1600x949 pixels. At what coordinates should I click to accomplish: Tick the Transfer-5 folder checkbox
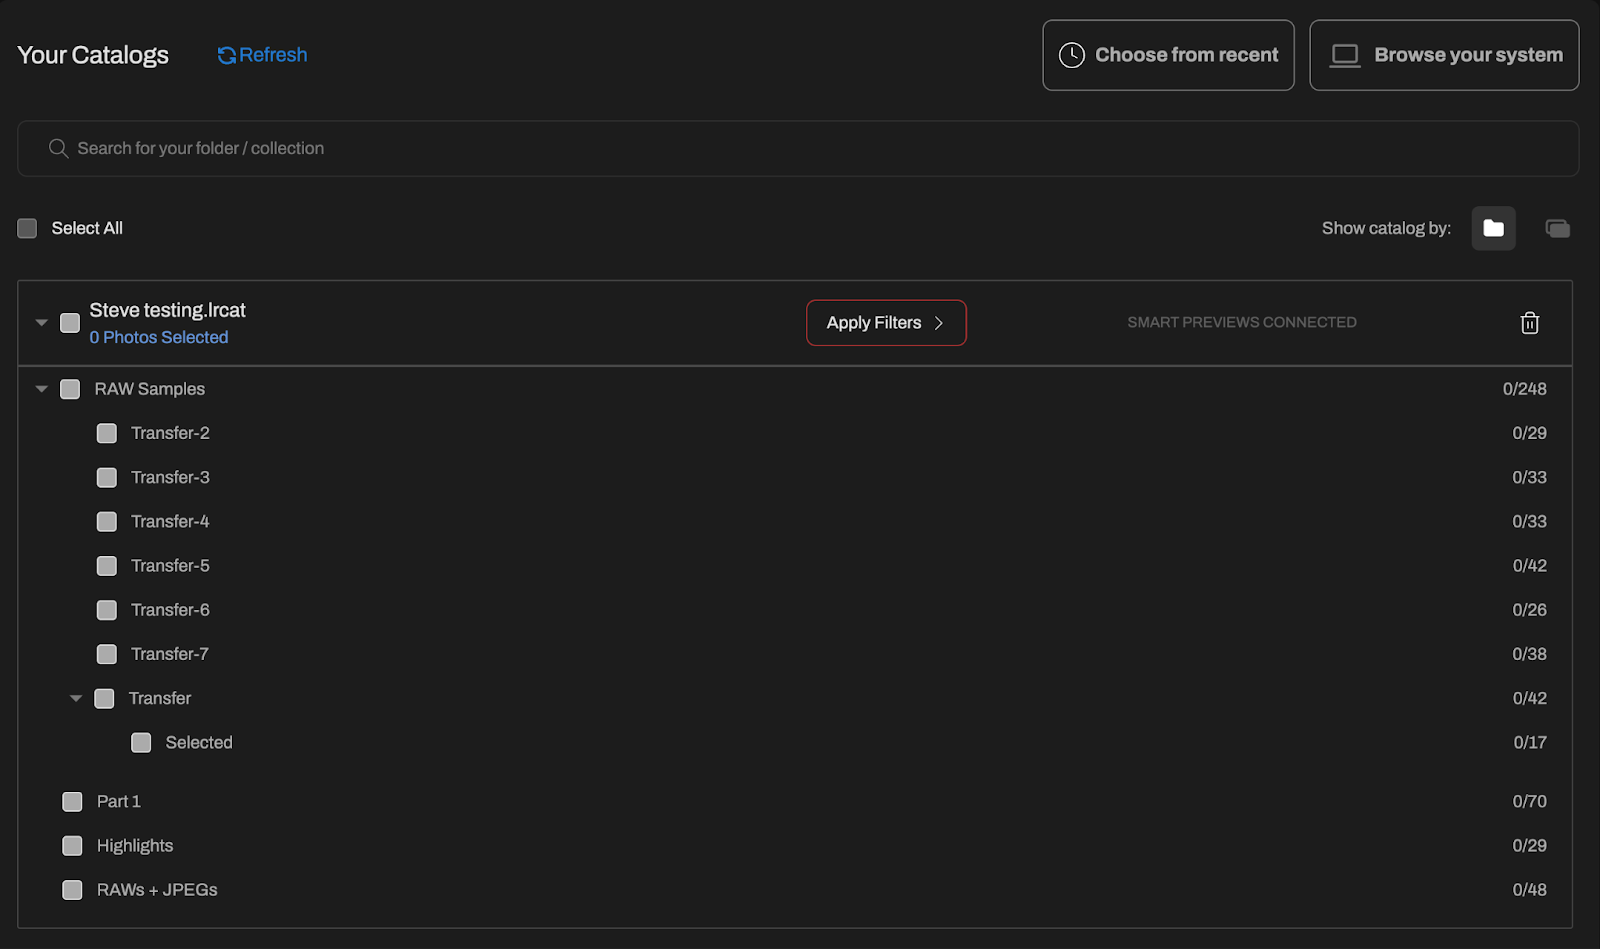(x=107, y=566)
